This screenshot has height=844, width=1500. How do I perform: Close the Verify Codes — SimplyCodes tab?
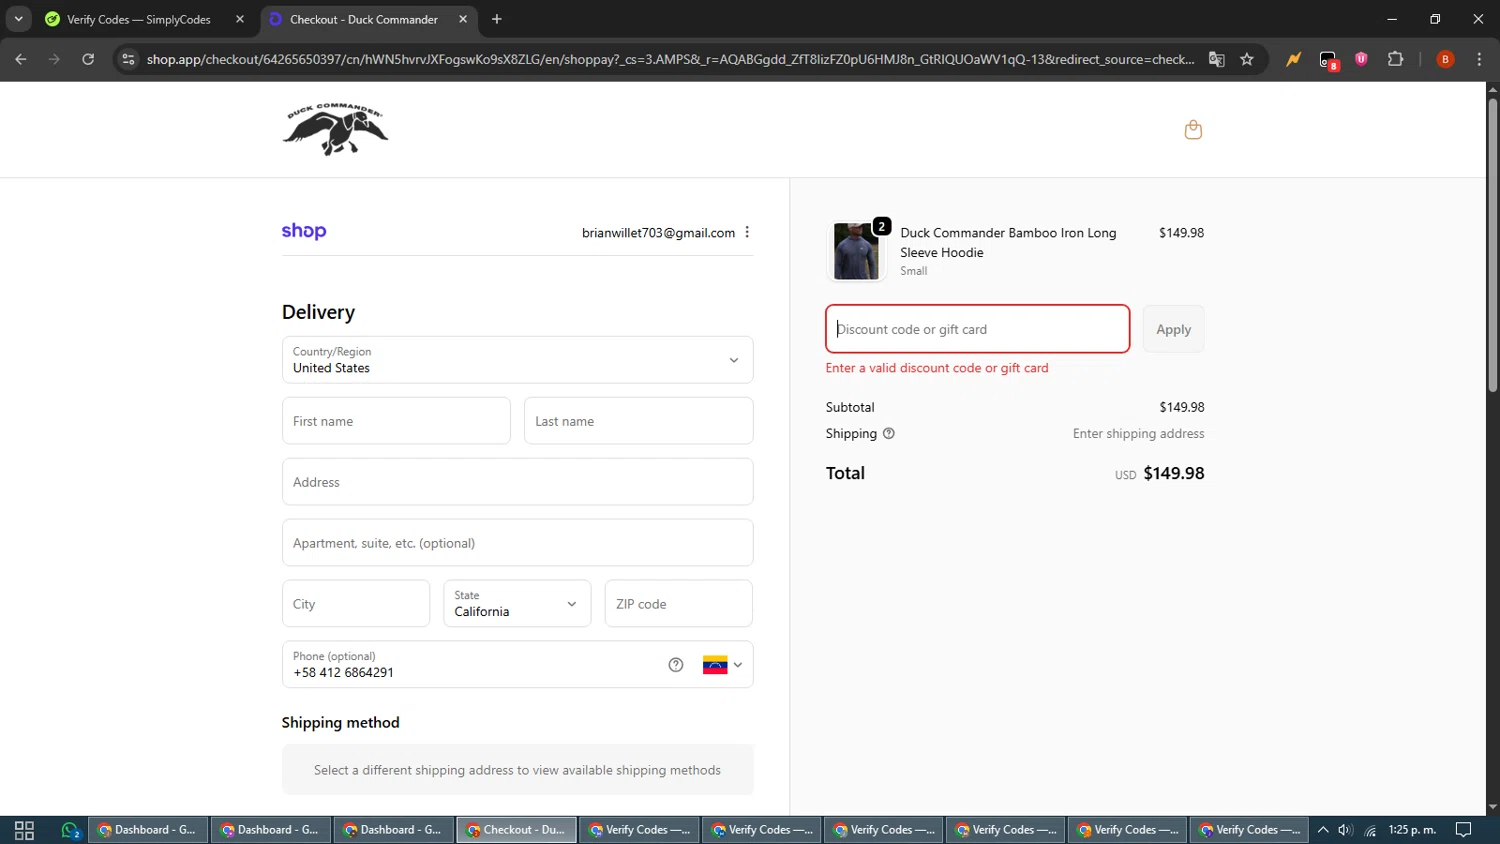240,19
